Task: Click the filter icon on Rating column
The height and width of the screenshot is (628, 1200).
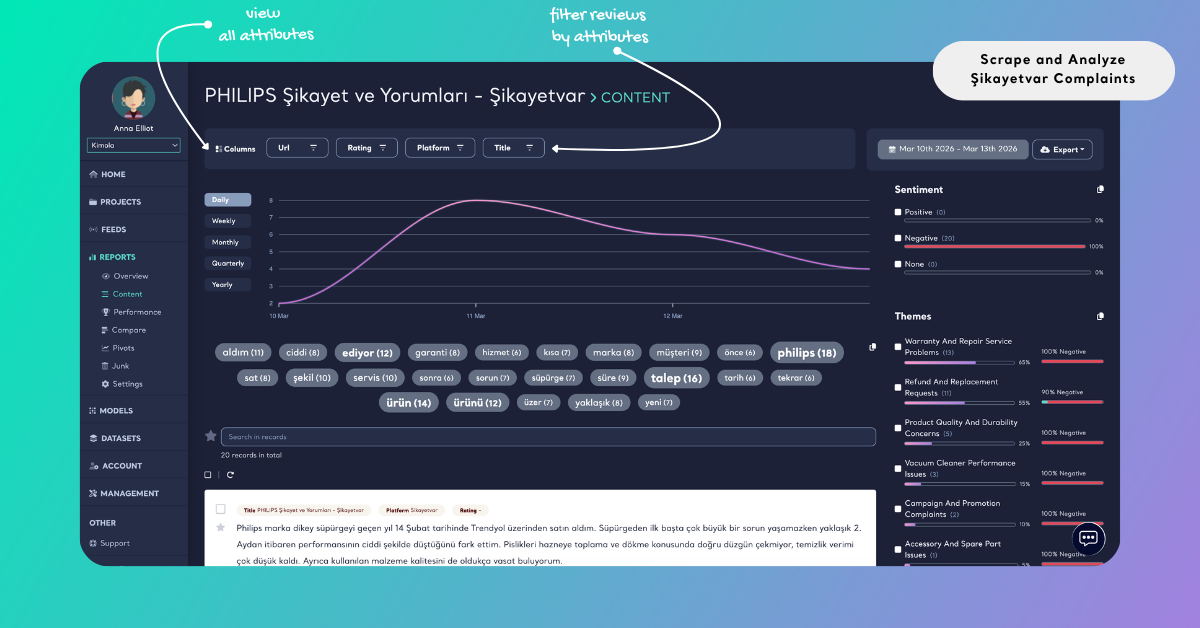Action: coord(382,148)
